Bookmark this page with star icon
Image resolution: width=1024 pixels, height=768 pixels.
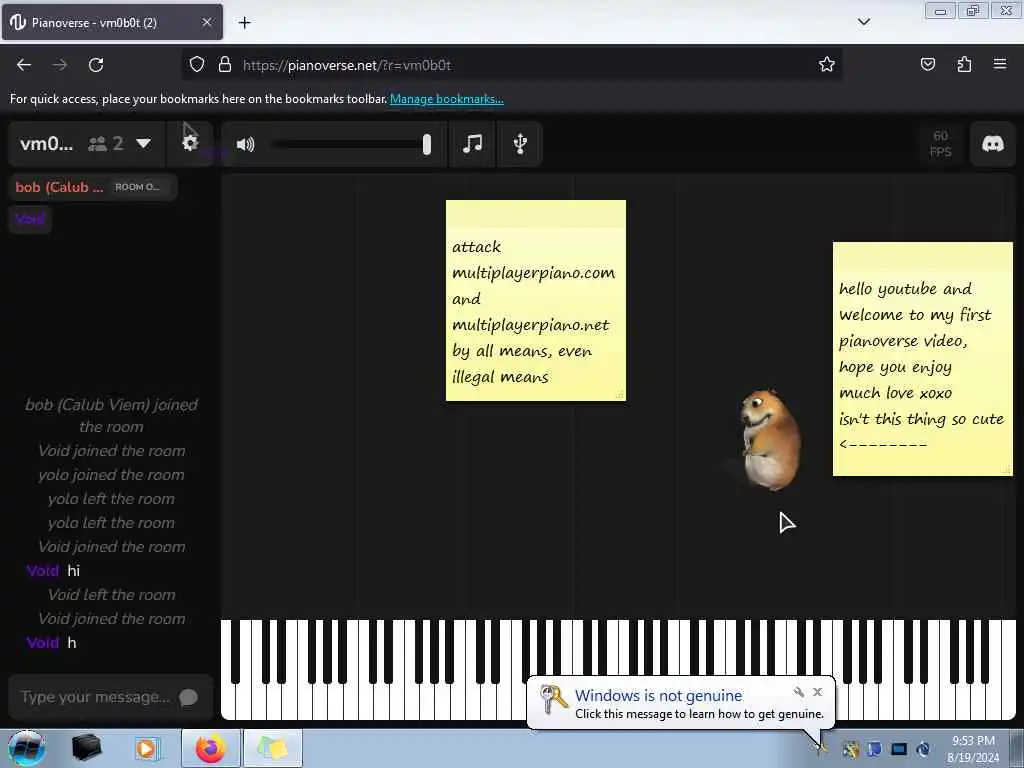click(x=827, y=64)
